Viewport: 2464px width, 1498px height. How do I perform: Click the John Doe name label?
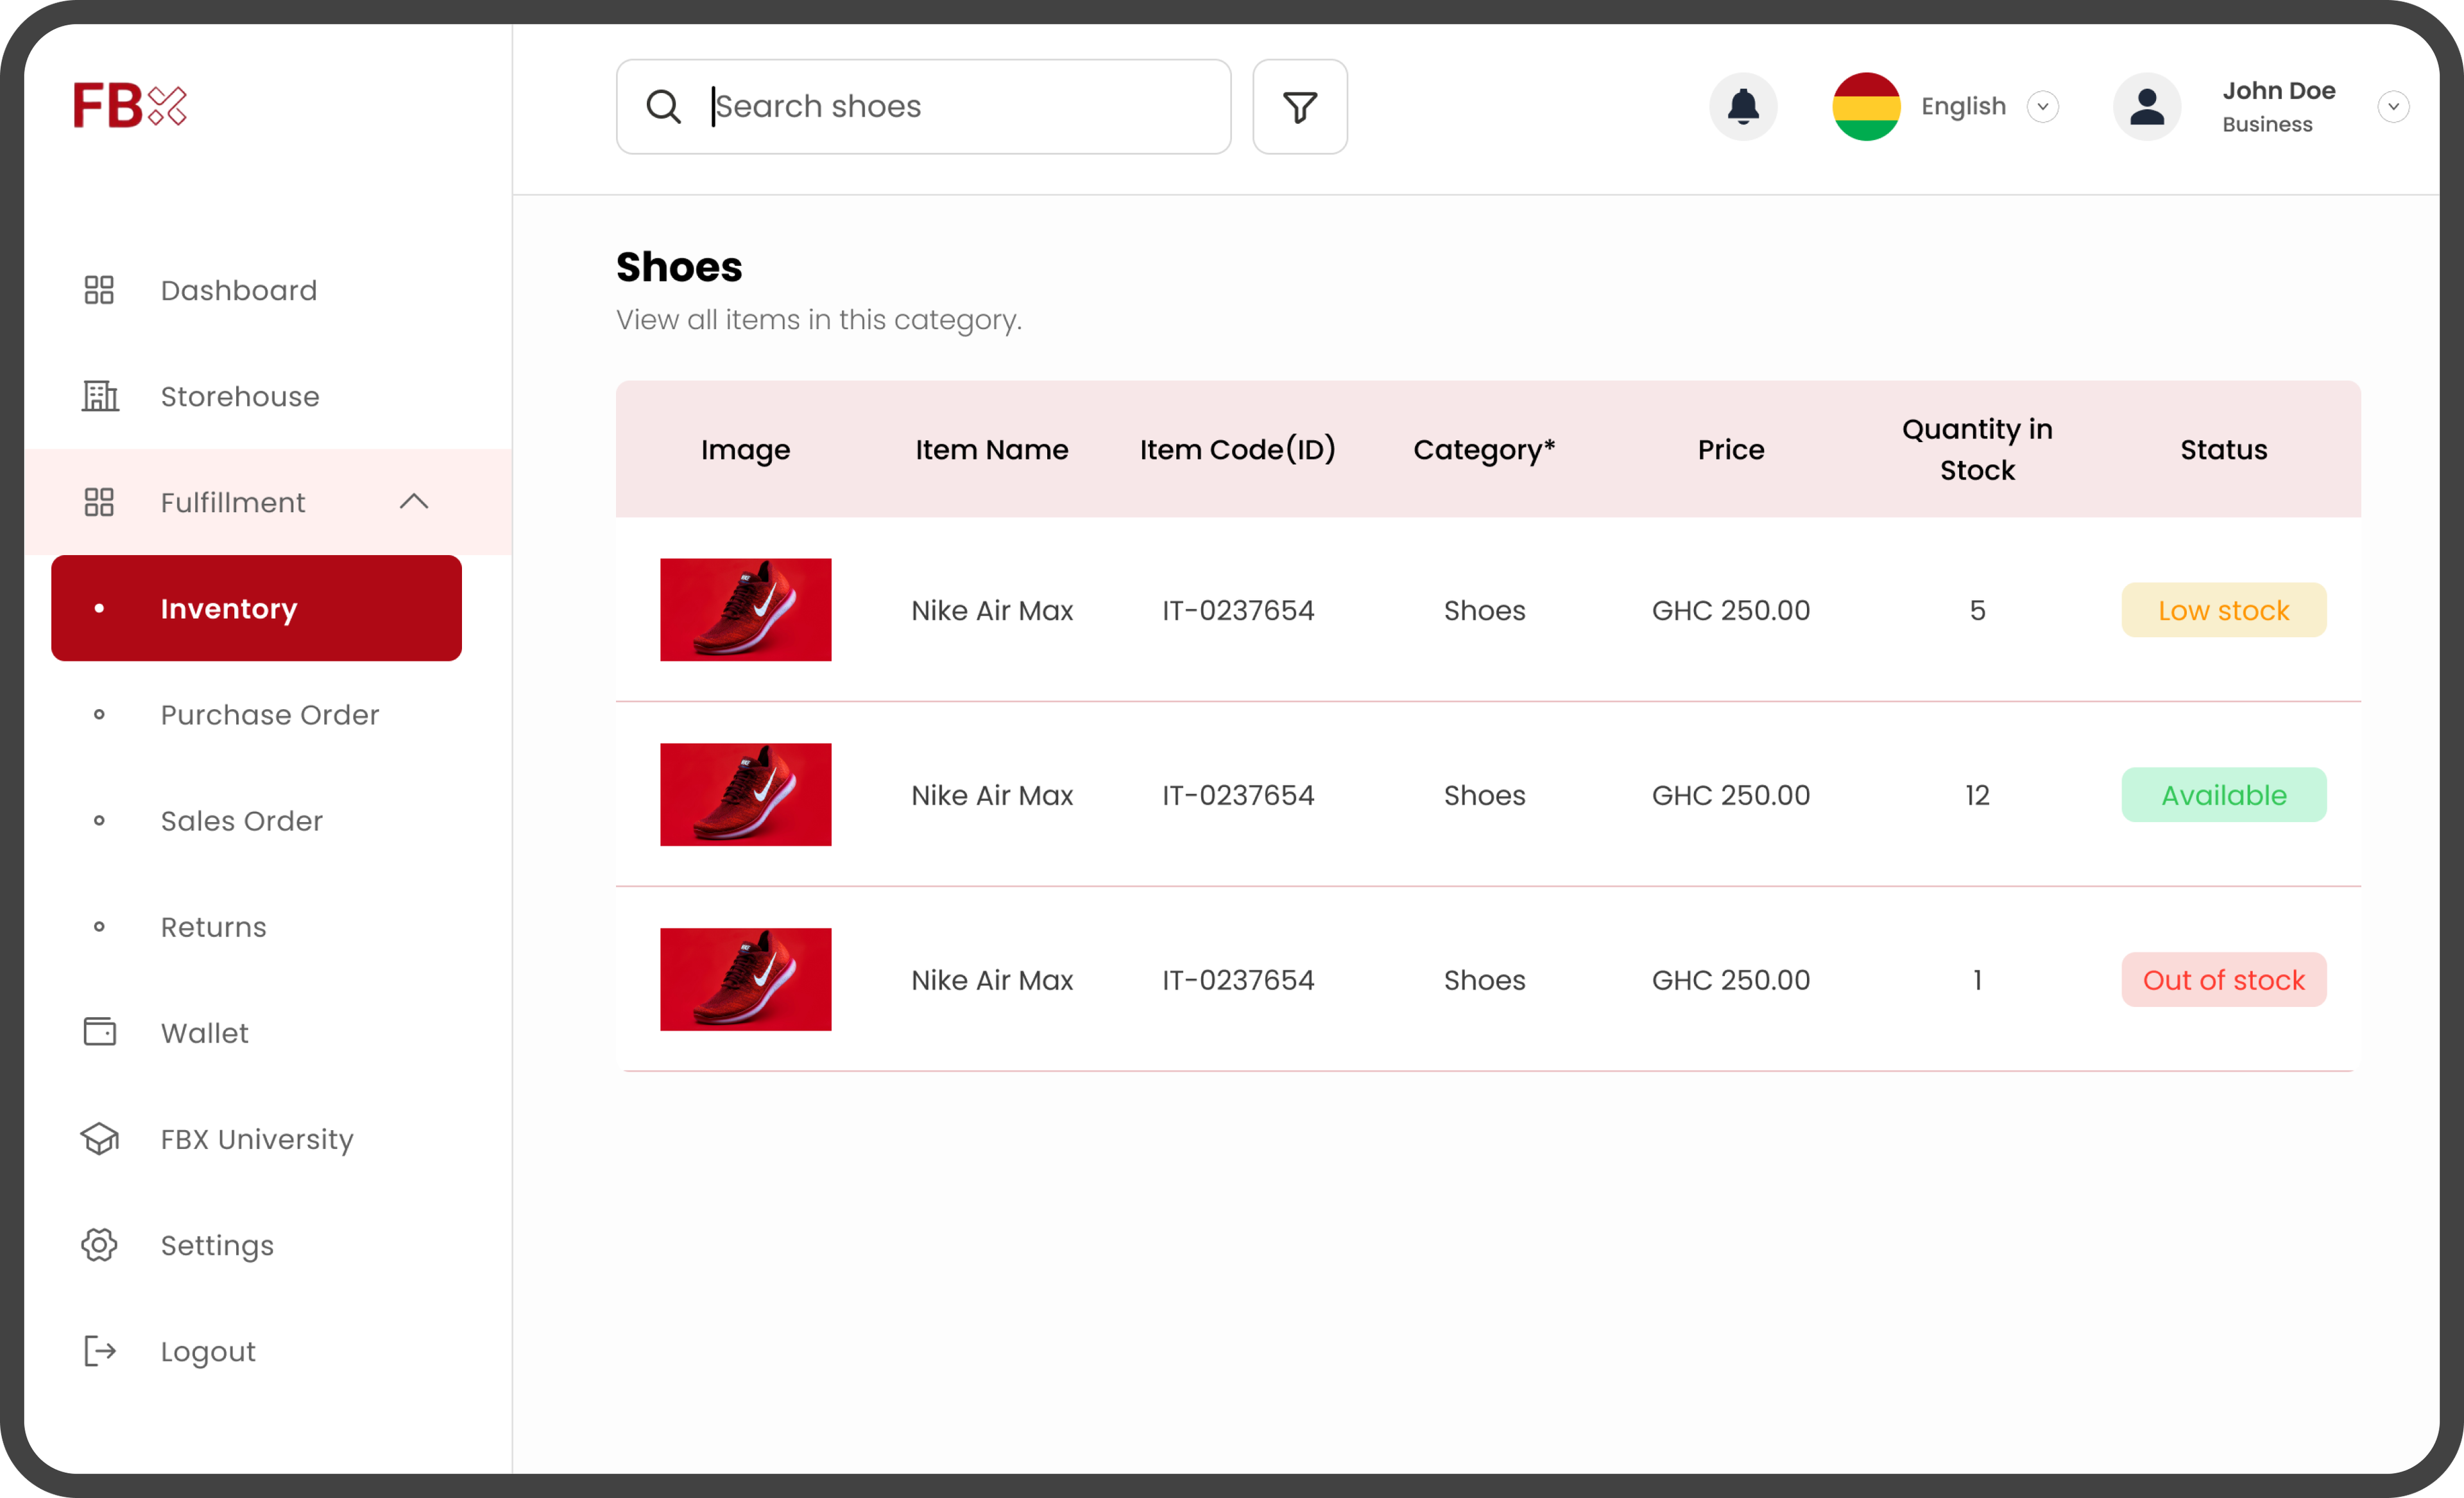coord(2278,90)
